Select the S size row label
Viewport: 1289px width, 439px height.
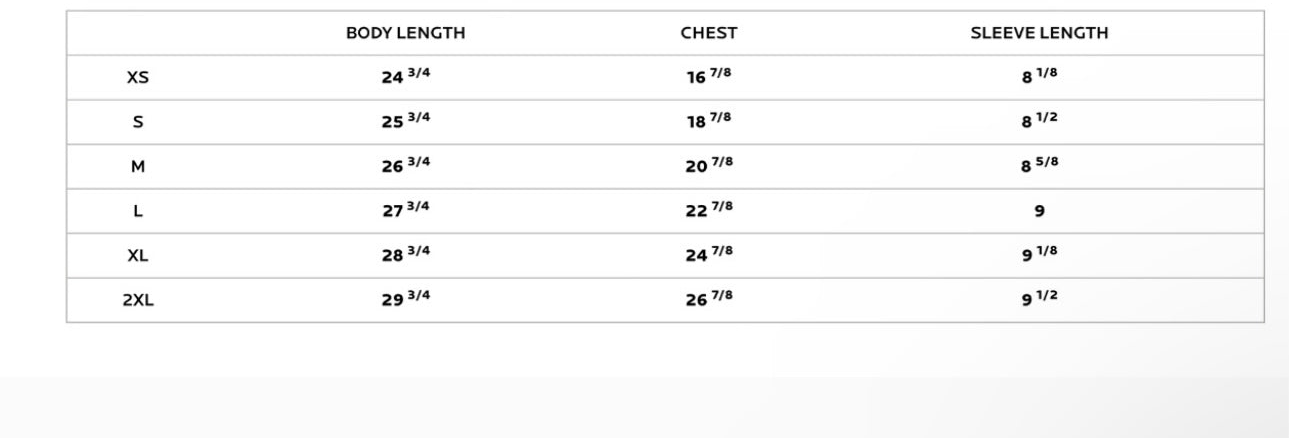(138, 123)
